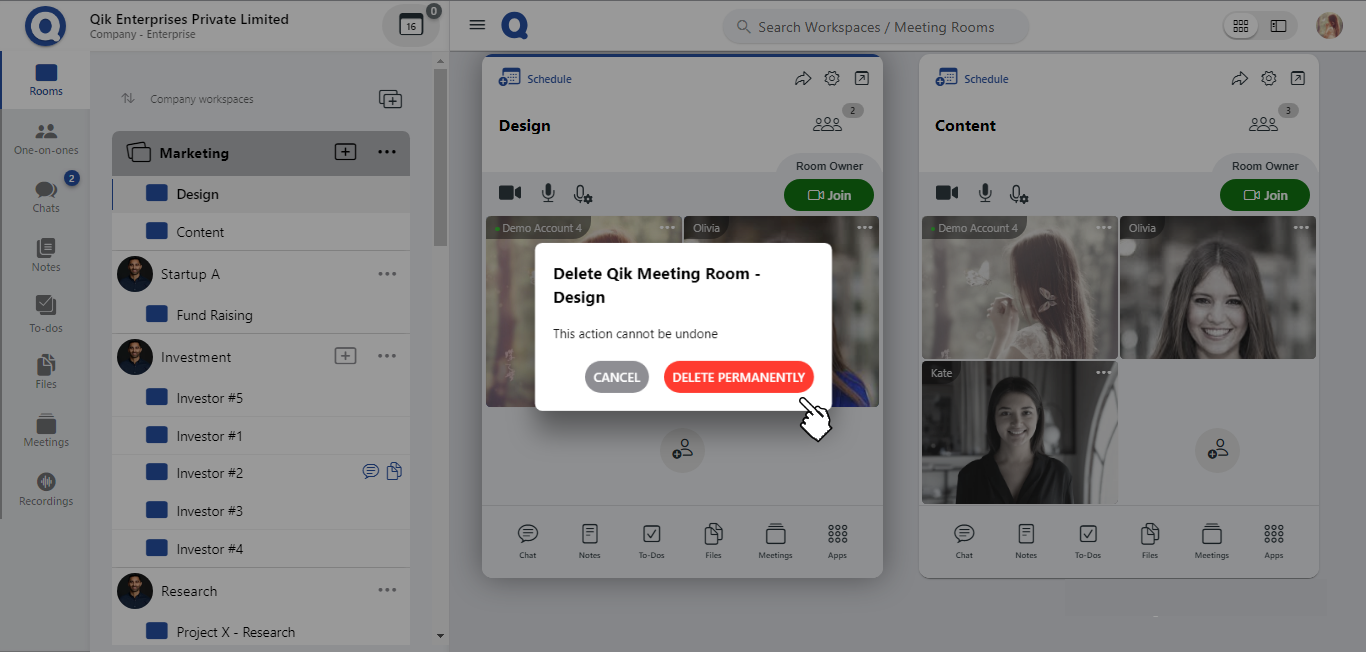
Task: Select Fund Raising room in list
Action: pyautogui.click(x=214, y=315)
